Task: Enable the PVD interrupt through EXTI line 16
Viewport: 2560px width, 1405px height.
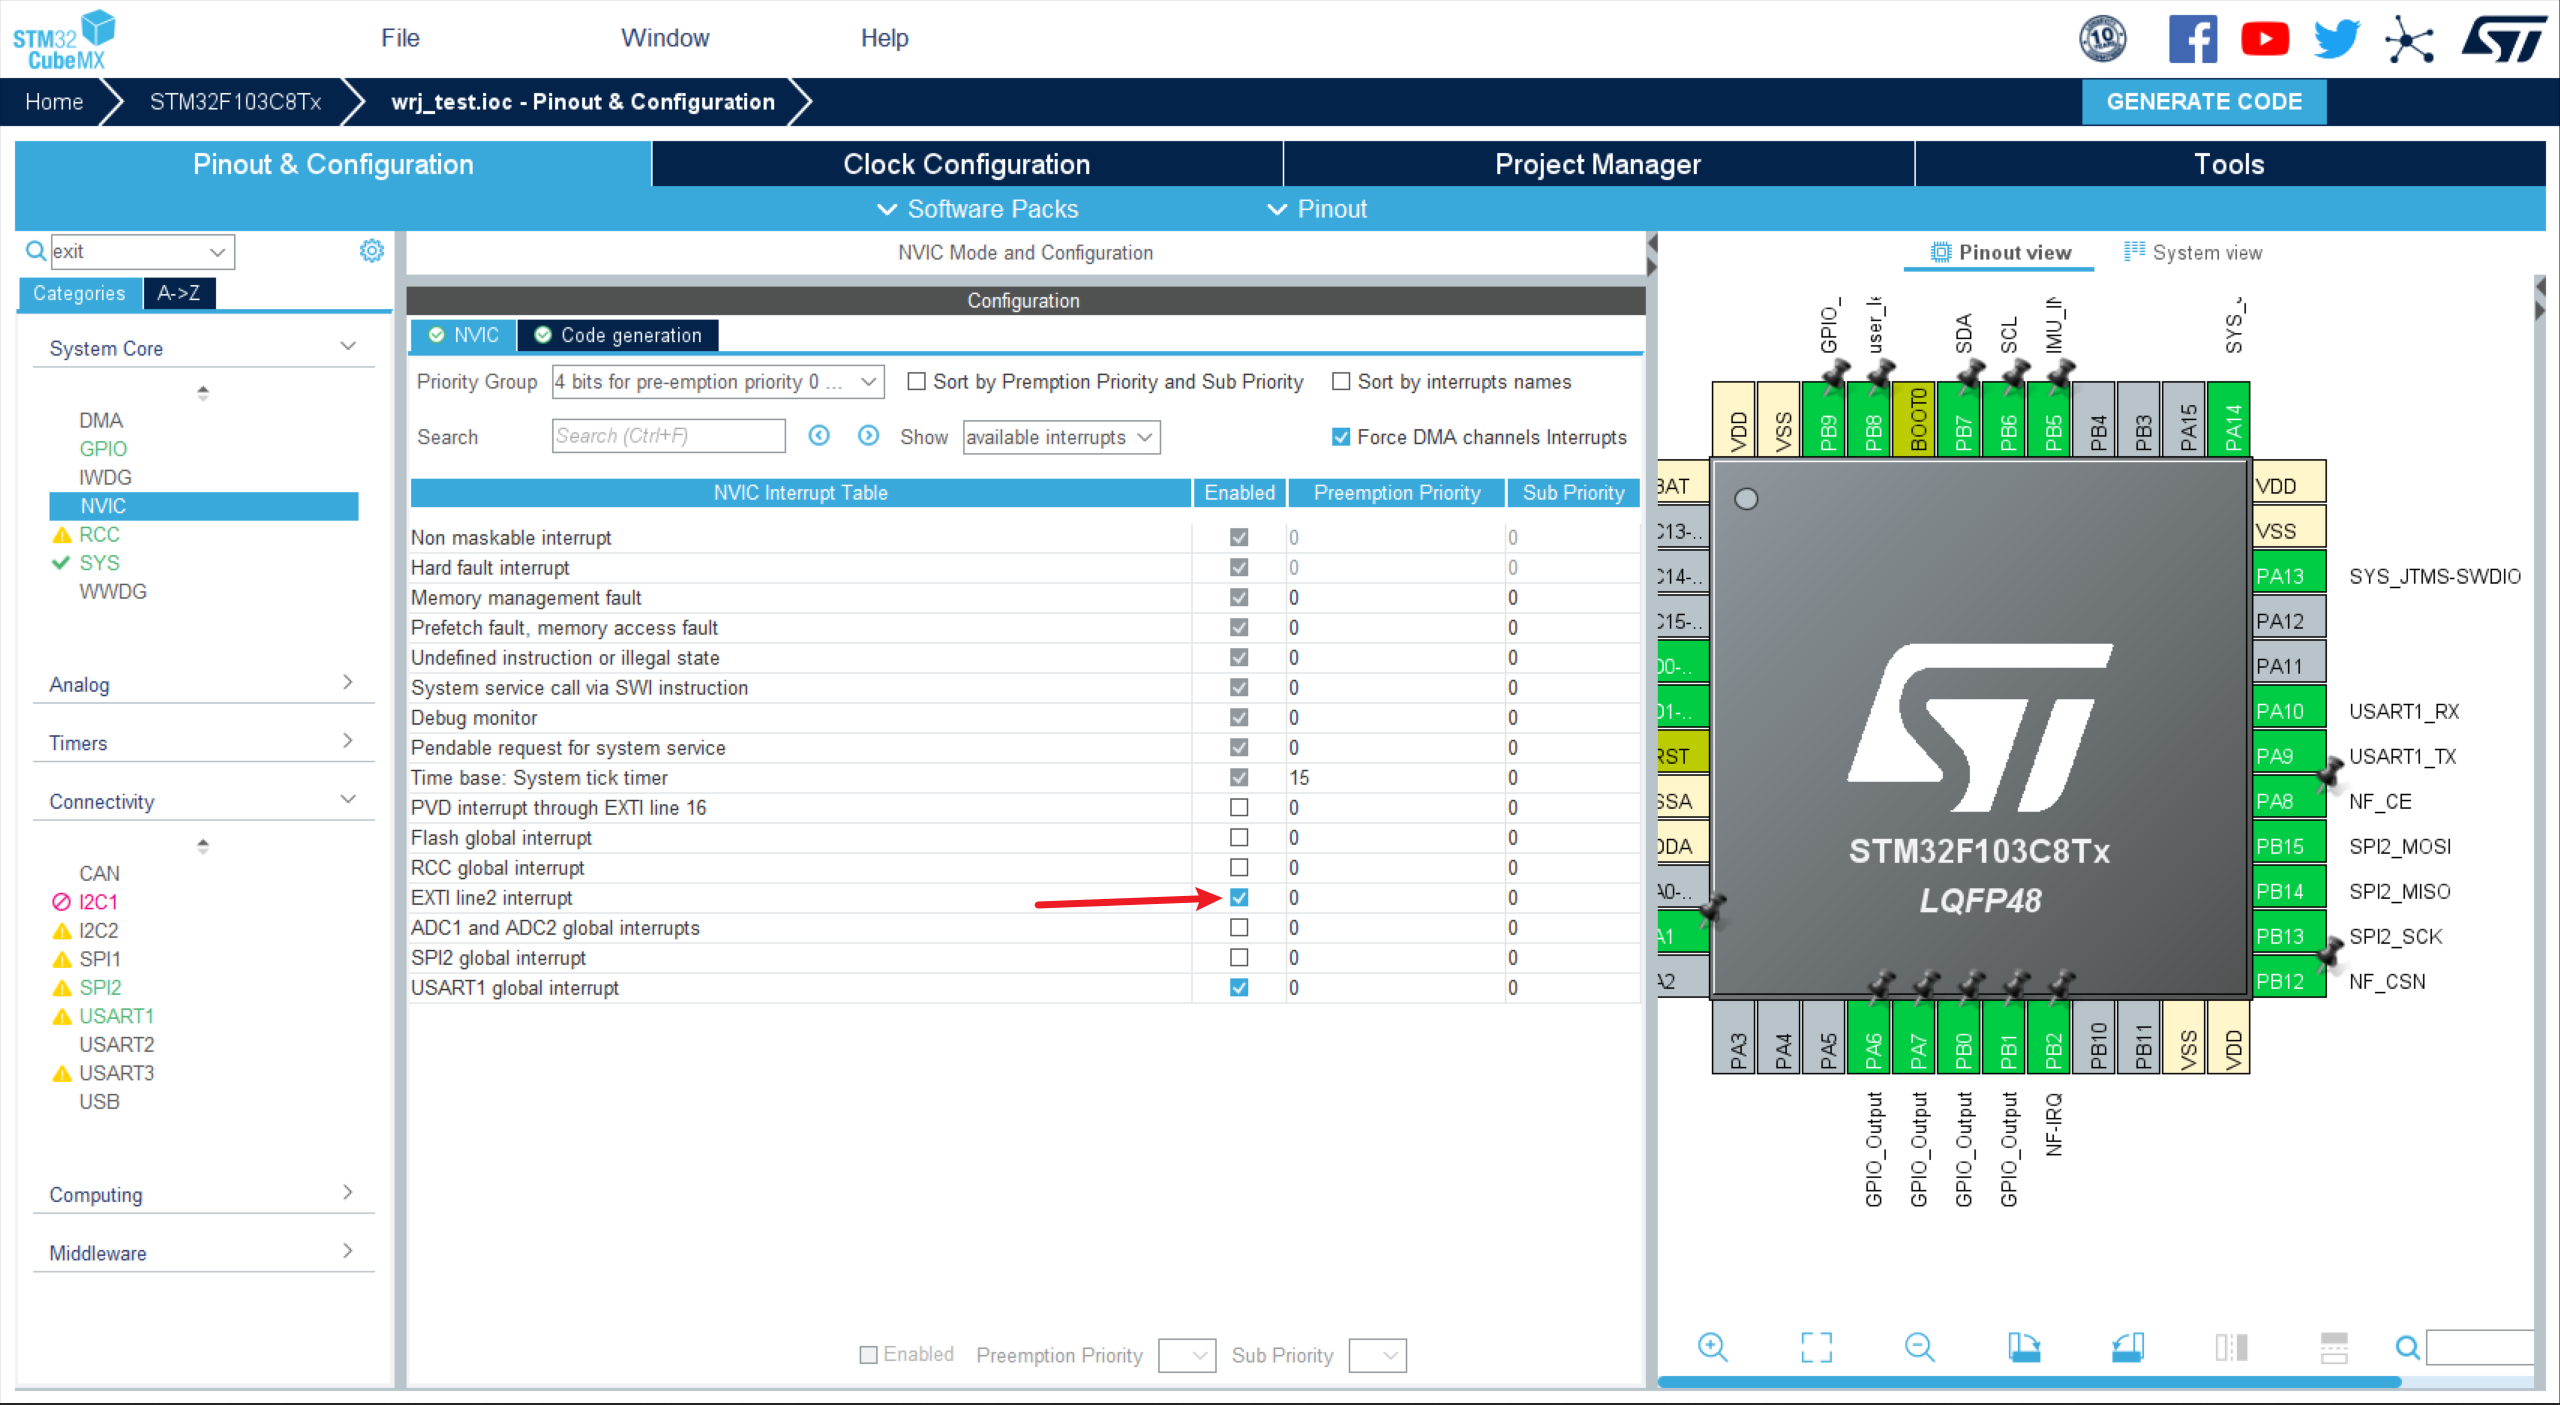Action: pyautogui.click(x=1238, y=807)
